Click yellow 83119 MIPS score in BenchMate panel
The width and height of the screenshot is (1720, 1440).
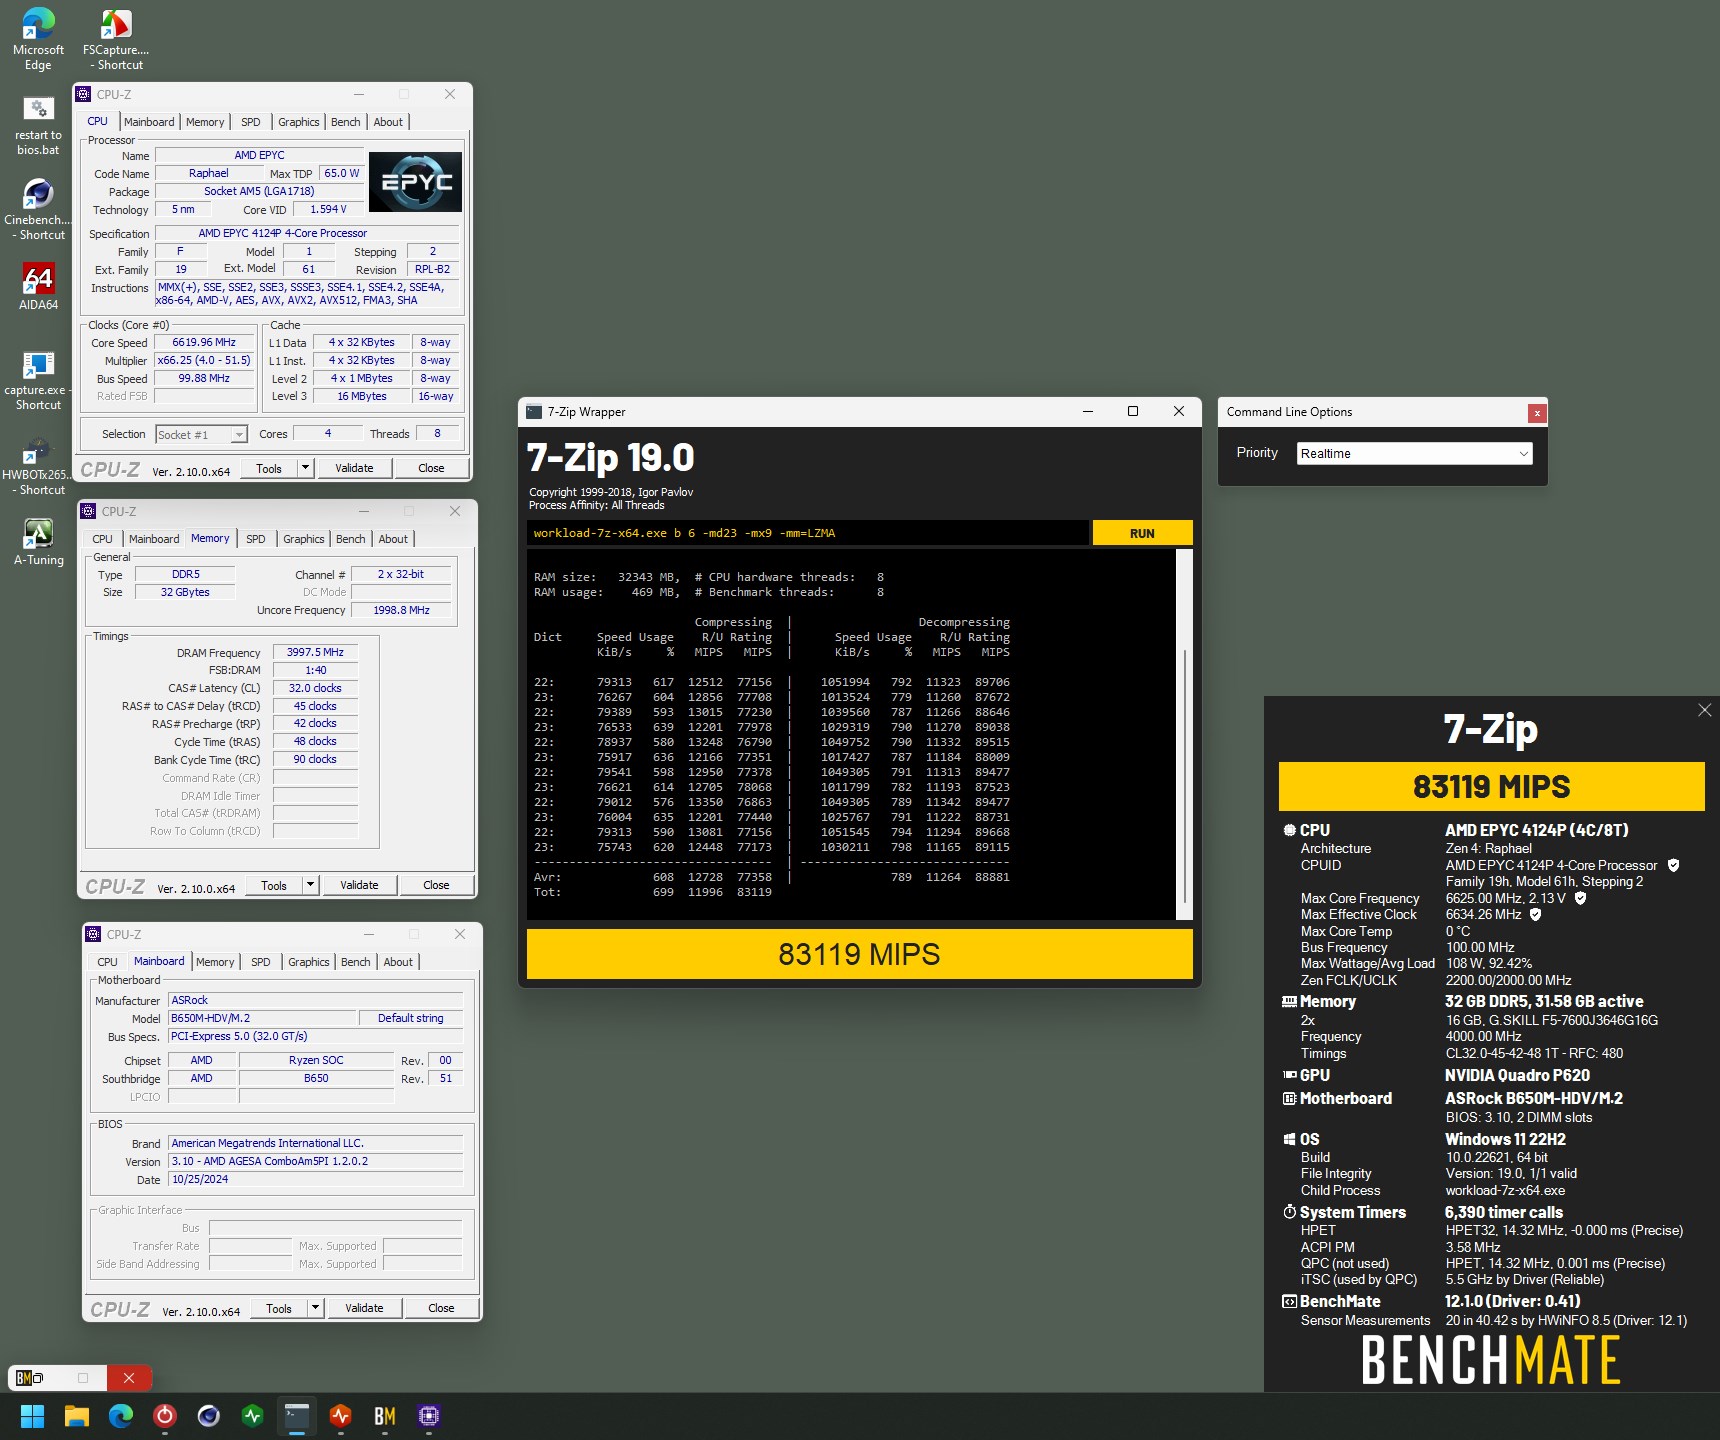1491,787
